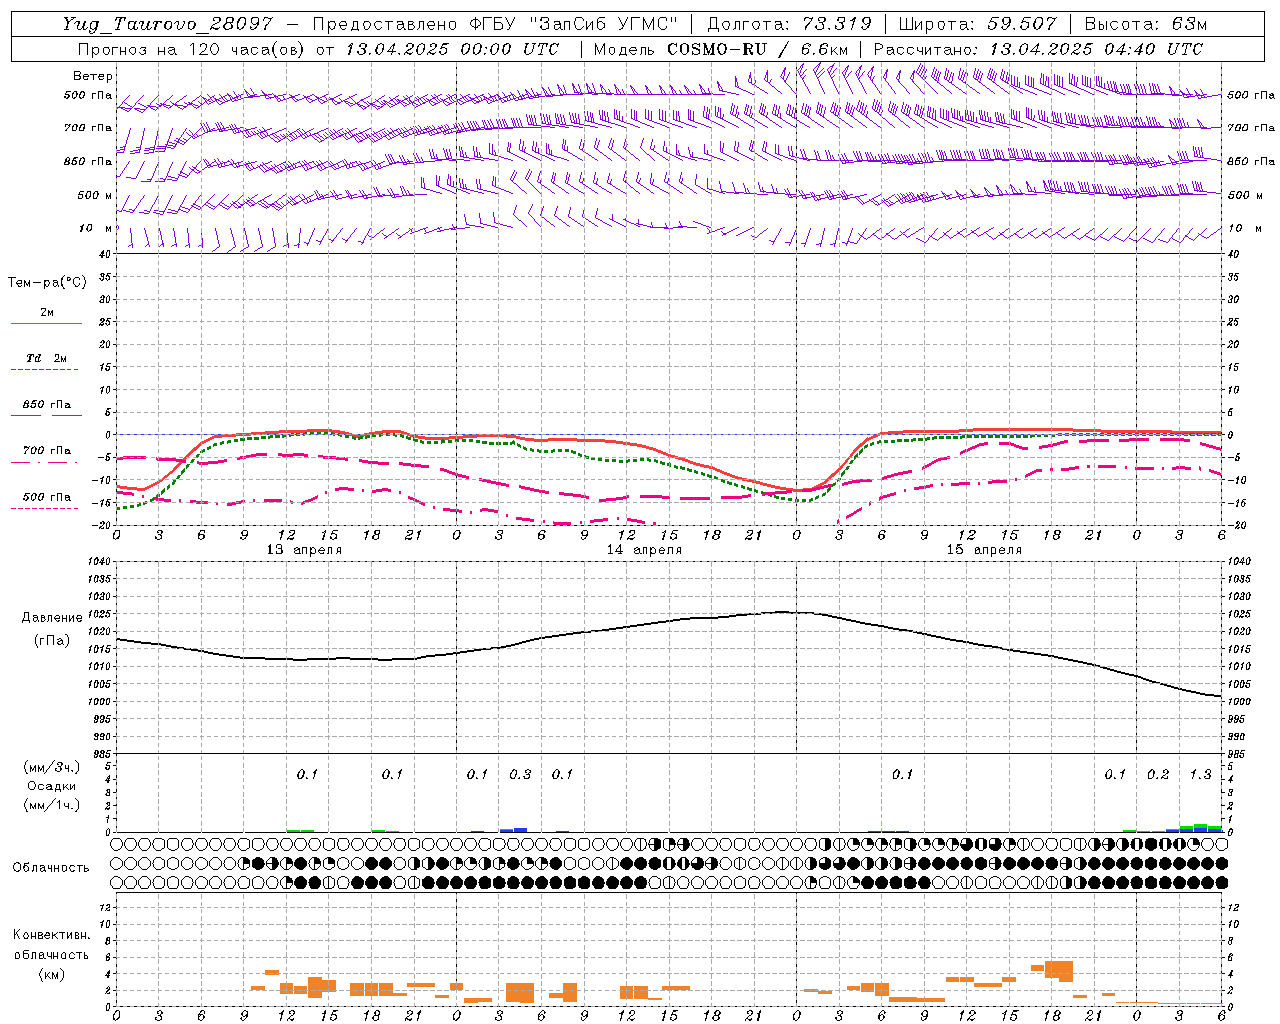
Task: Click the 0.3 precipitation amount
Action: [x=520, y=774]
